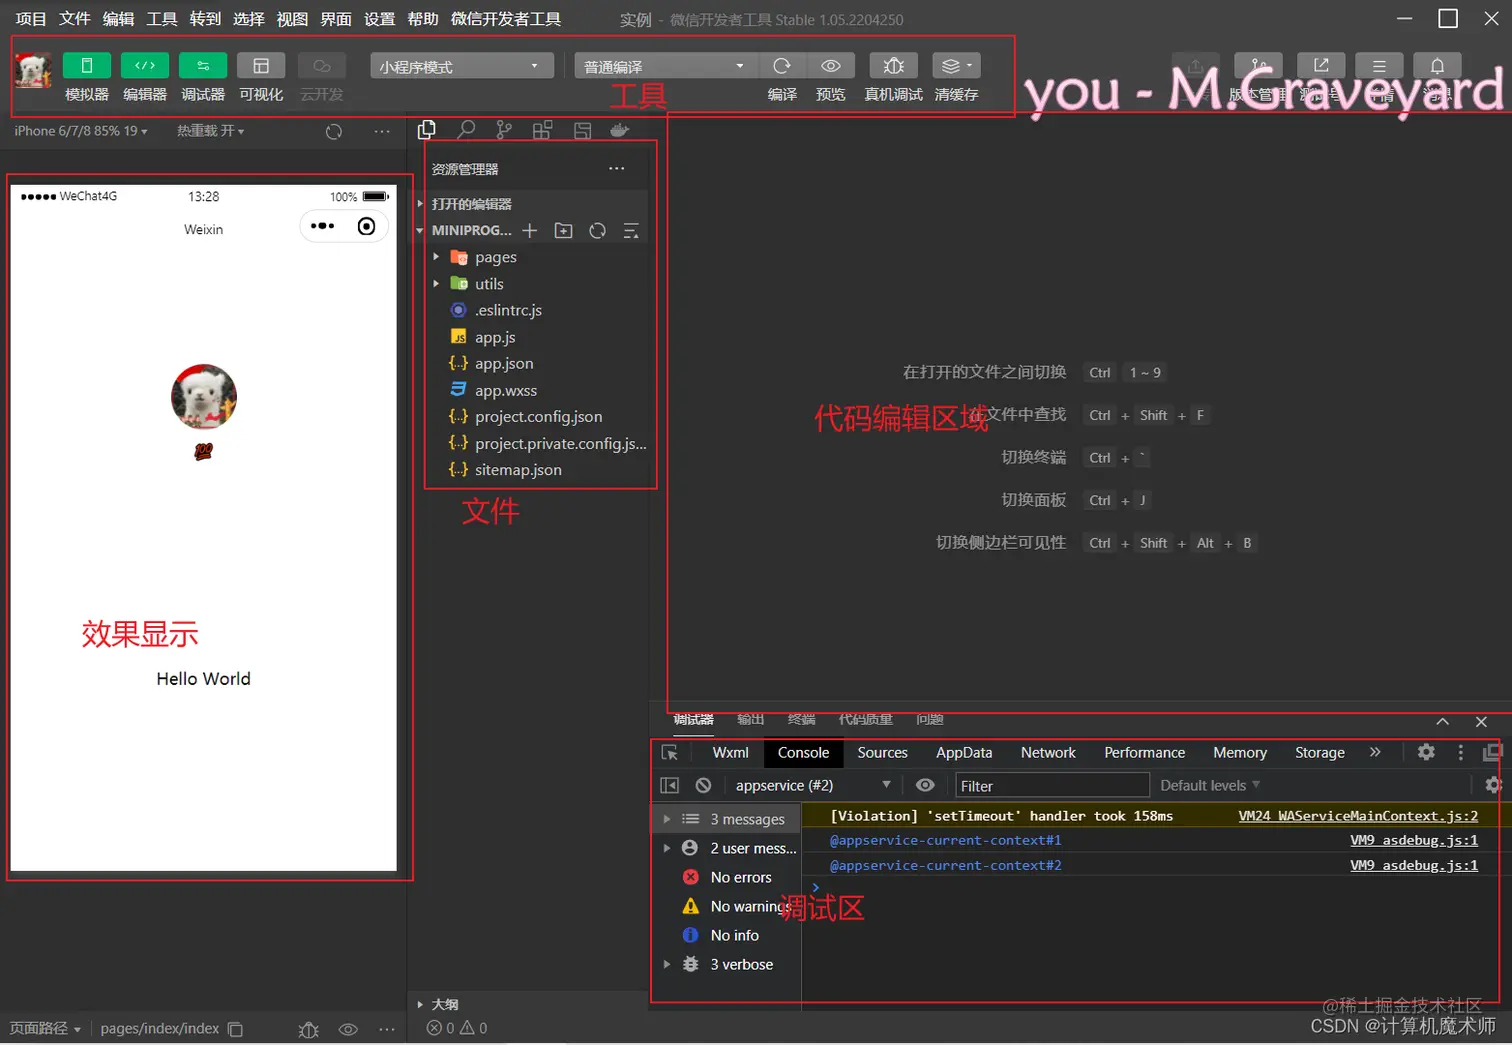Open the app.js file
Image resolution: width=1512 pixels, height=1045 pixels.
pos(484,338)
